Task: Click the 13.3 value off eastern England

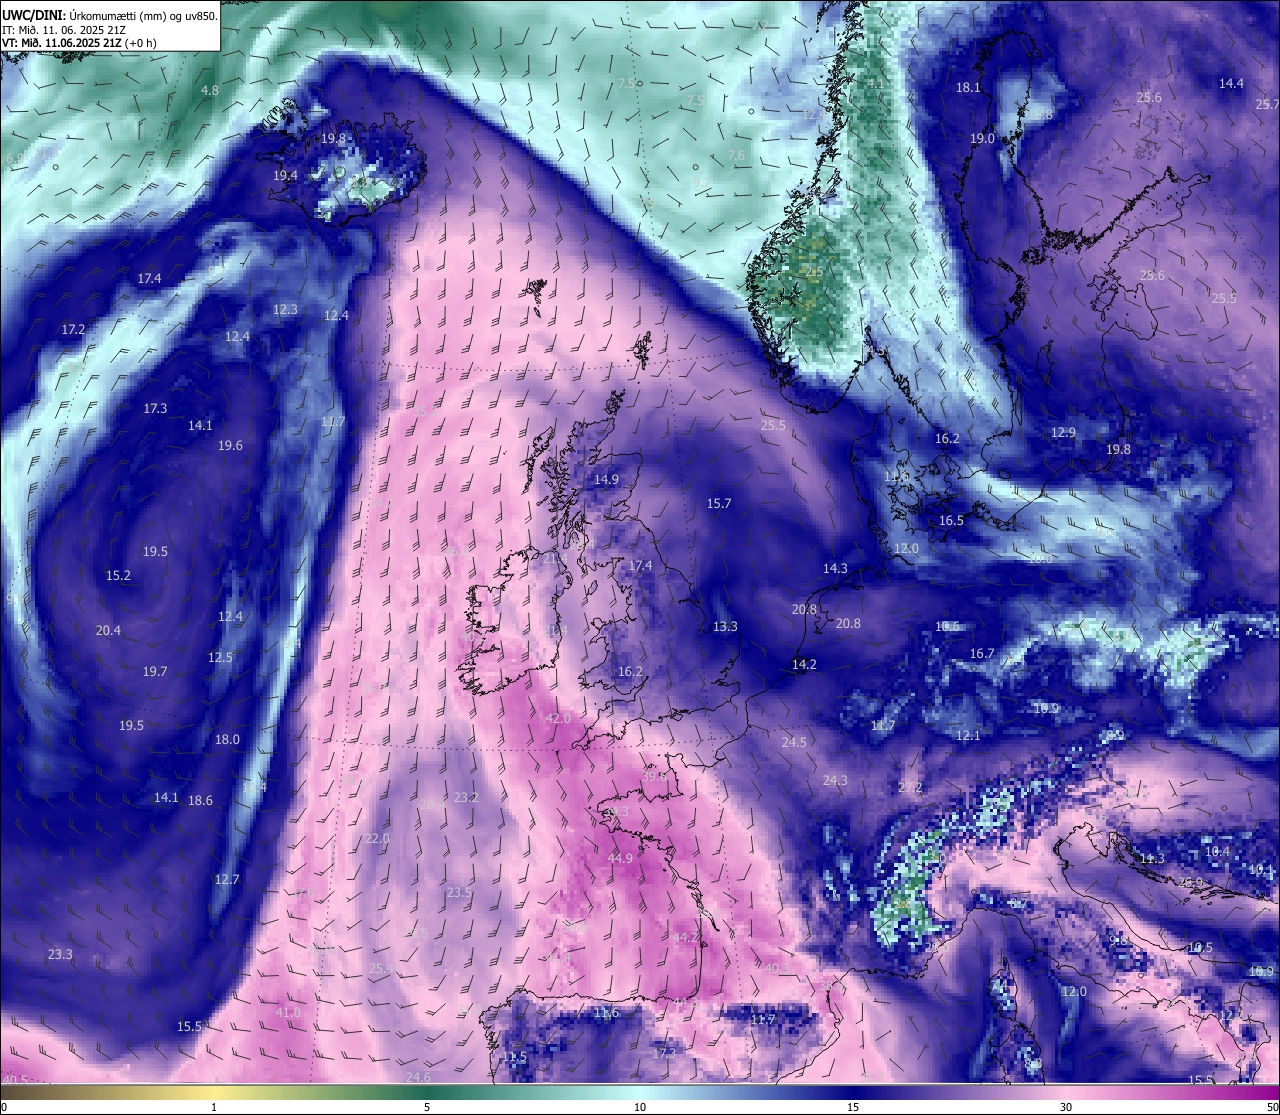Action: tap(725, 627)
